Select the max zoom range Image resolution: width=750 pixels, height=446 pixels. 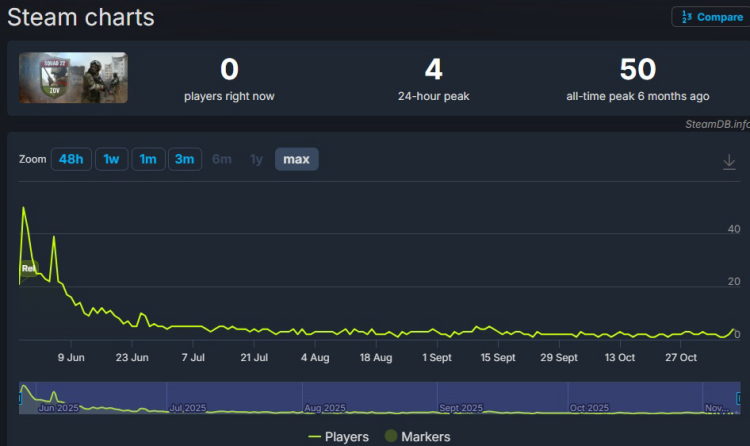tap(297, 159)
